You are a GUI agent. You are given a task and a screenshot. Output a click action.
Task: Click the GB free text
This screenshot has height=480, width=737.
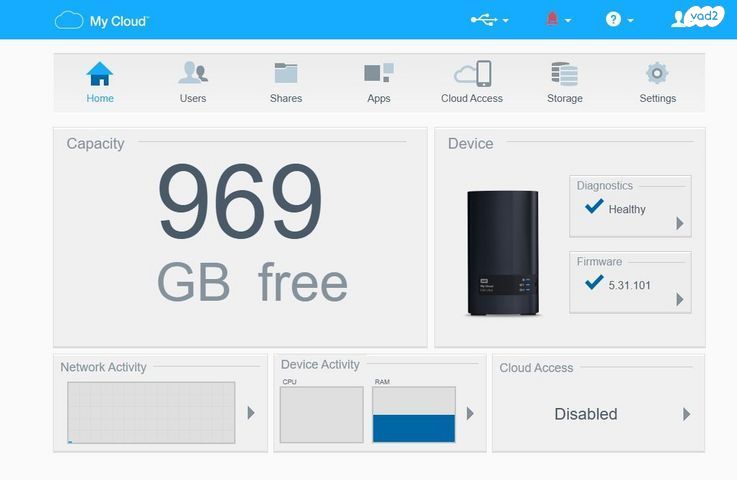click(x=252, y=282)
